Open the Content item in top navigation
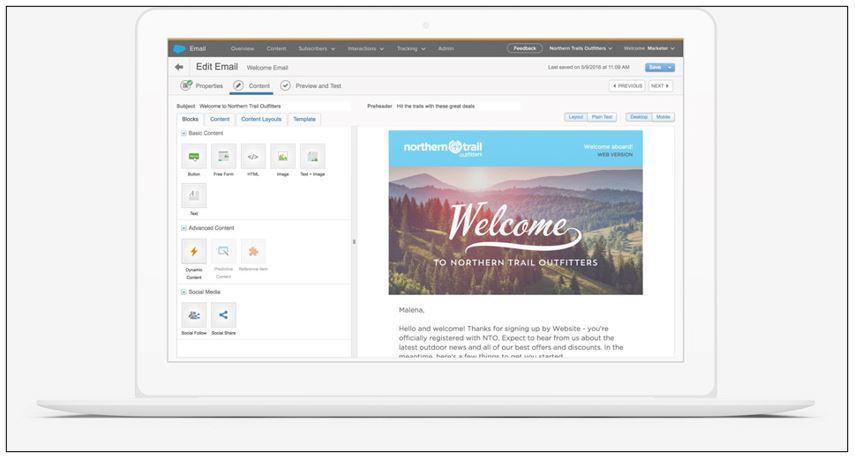The image size is (855, 459). click(276, 49)
